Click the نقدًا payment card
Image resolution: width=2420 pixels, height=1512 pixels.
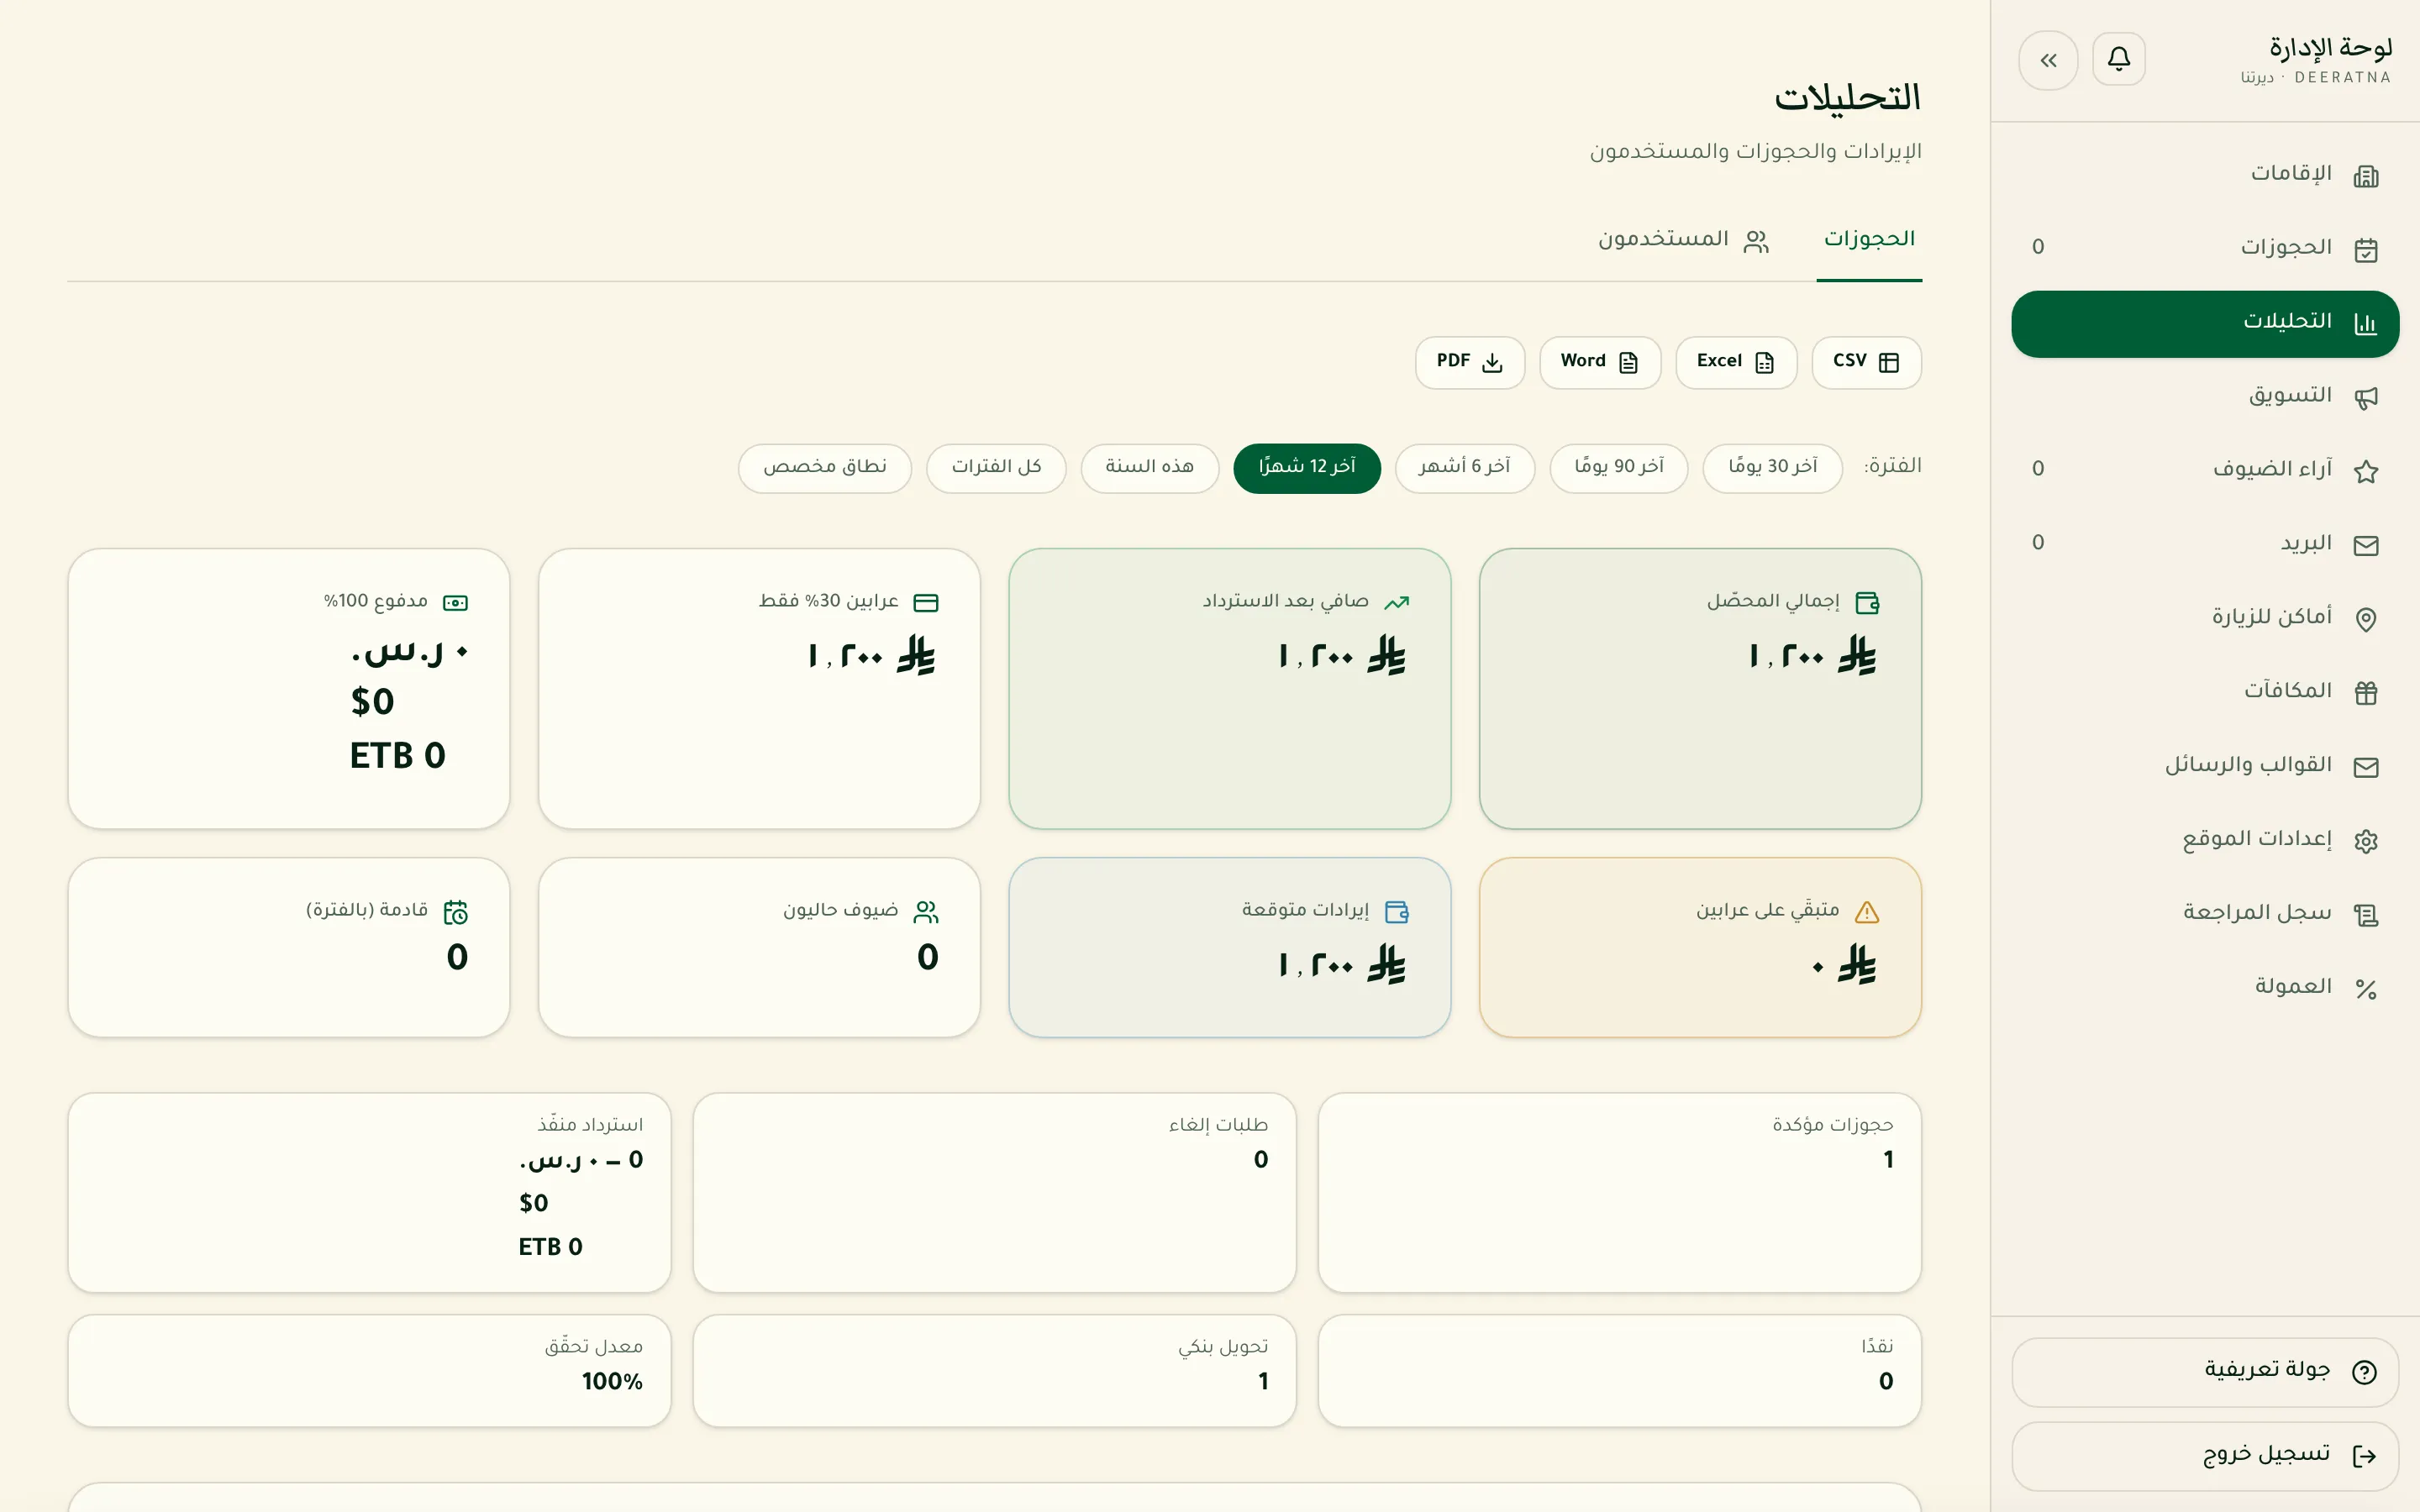[1620, 1371]
